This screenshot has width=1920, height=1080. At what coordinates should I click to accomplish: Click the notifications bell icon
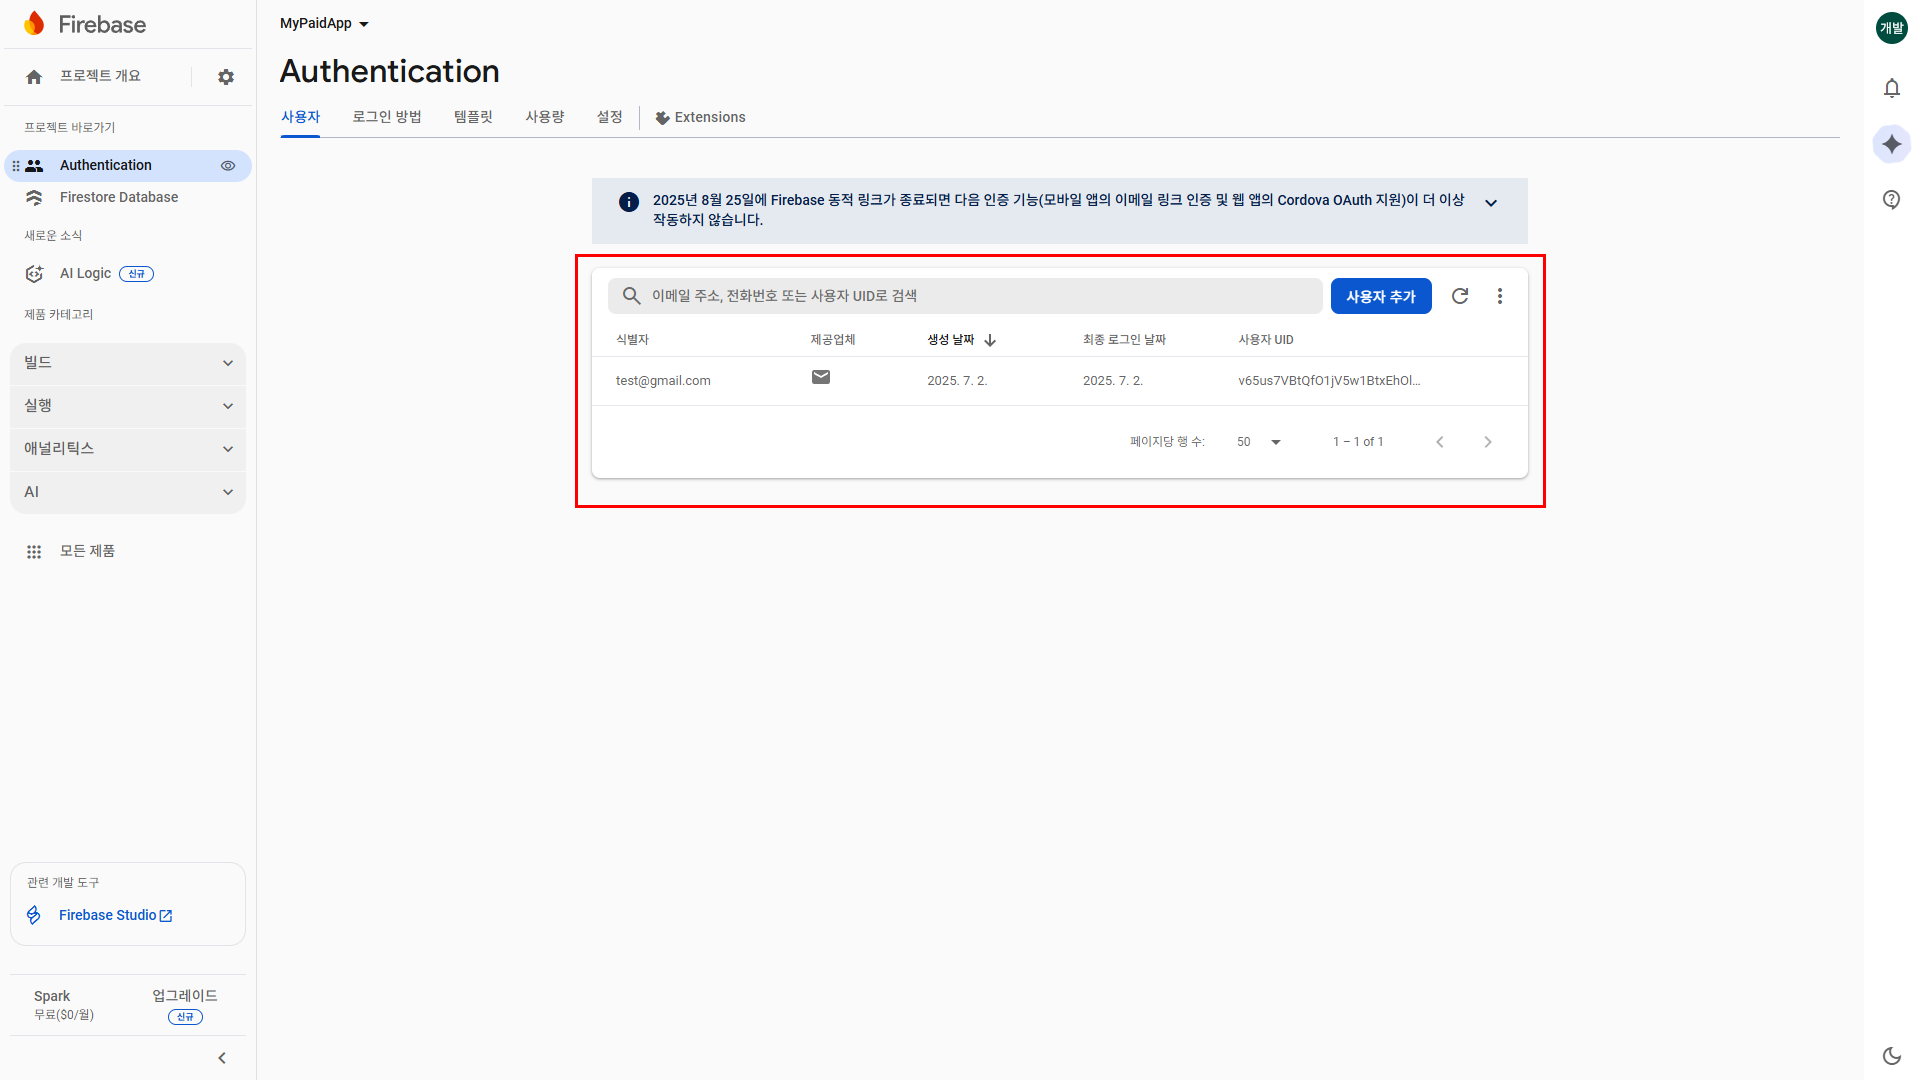(x=1891, y=88)
